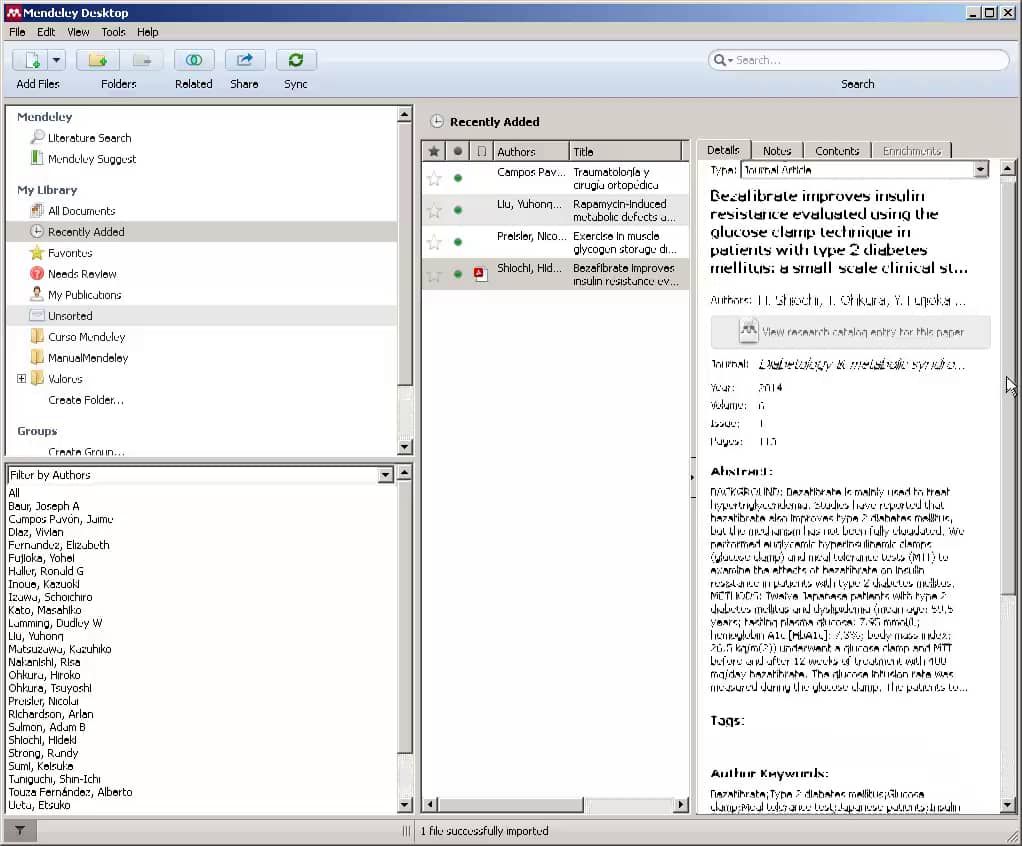Sort by the Title column header
Screen dimensions: 1022x846
point(626,151)
